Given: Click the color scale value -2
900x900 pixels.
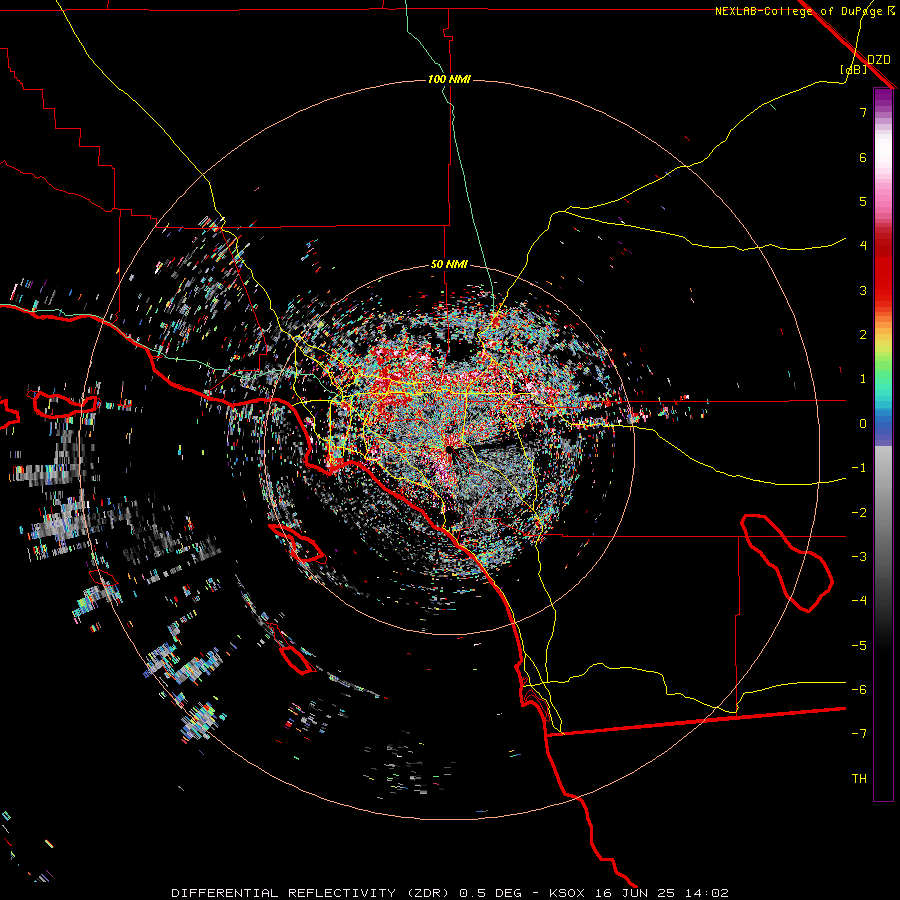Looking at the screenshot, I should pyautogui.click(x=859, y=513).
